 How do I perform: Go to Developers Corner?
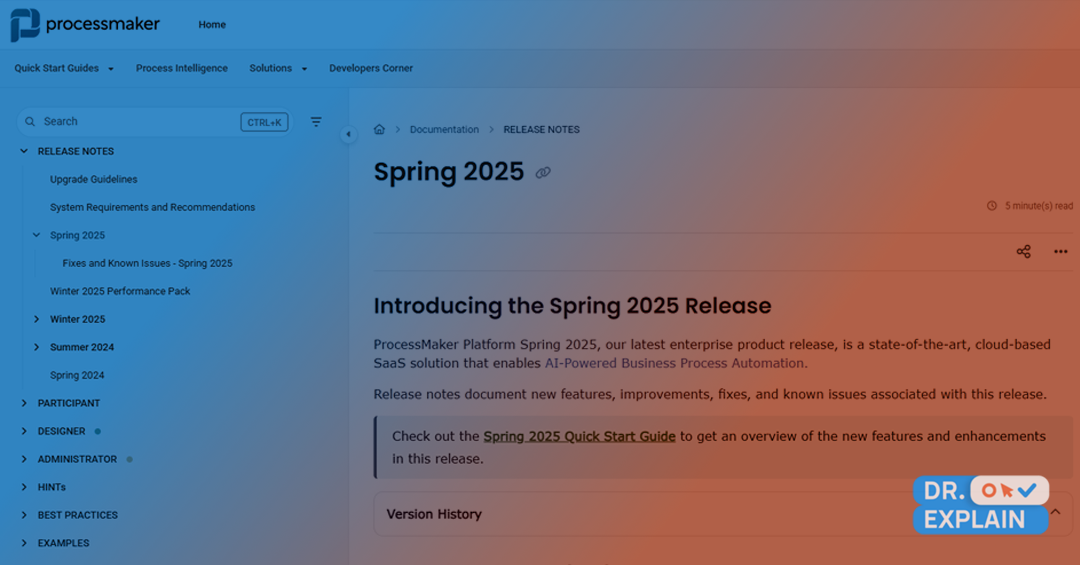[x=371, y=68]
